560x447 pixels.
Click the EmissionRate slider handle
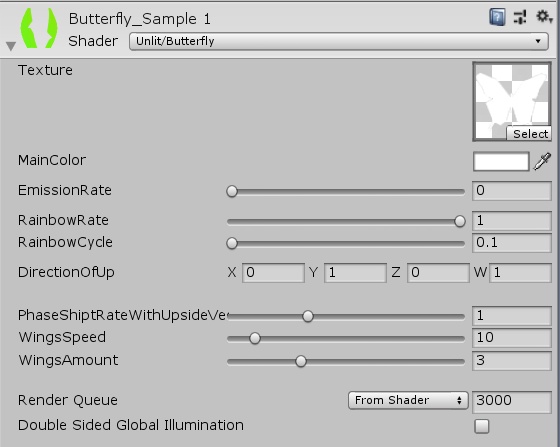tap(232, 191)
